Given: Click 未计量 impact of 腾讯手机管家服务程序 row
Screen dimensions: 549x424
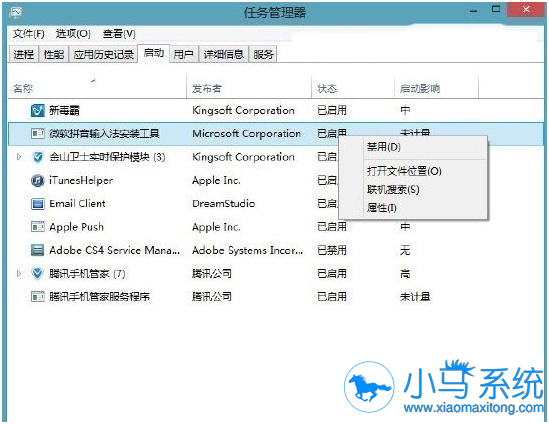Looking at the screenshot, I should click(415, 297).
